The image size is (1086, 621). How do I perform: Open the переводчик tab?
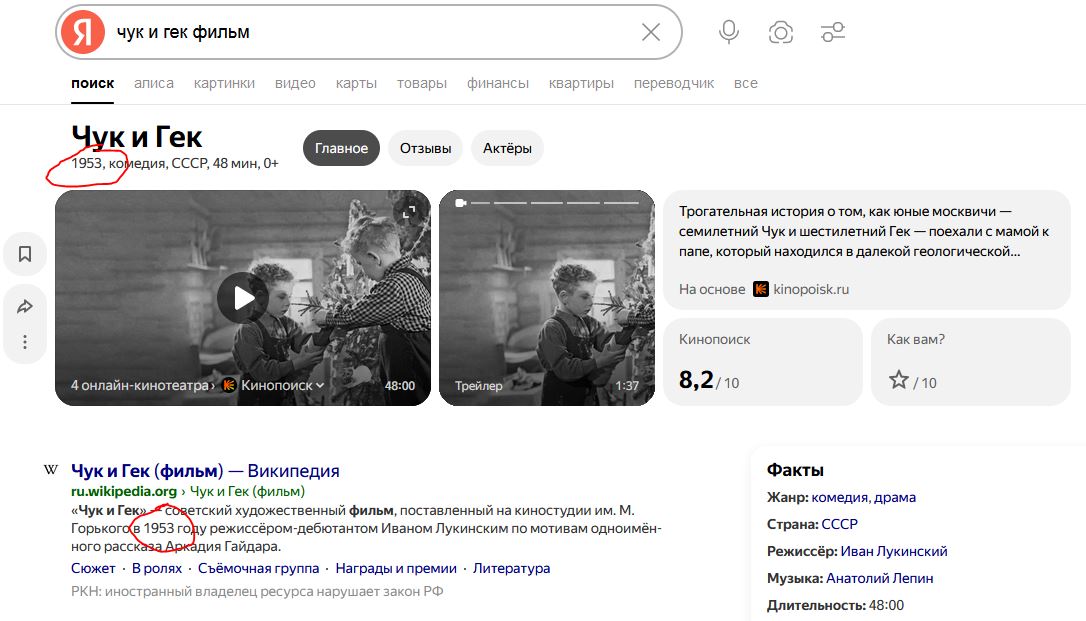click(674, 83)
